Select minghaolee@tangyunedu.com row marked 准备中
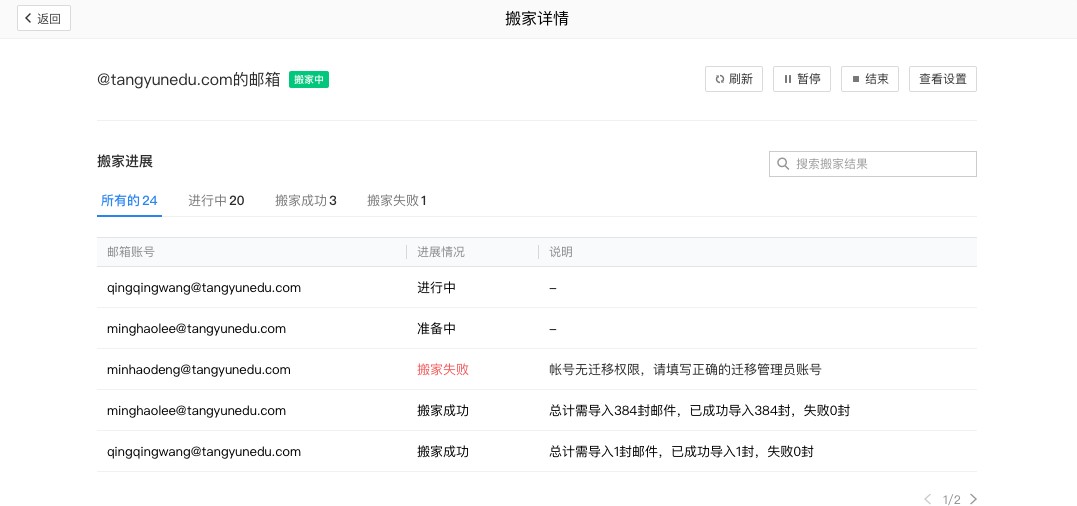The height and width of the screenshot is (506, 1077). tap(196, 328)
